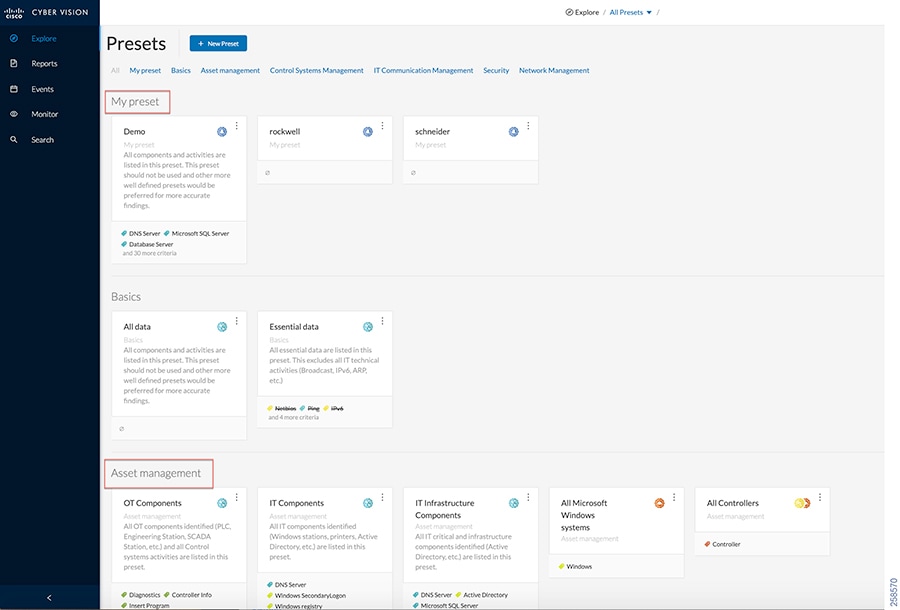
Task: Click the All Controllers yellow-orange icon
Action: (802, 503)
